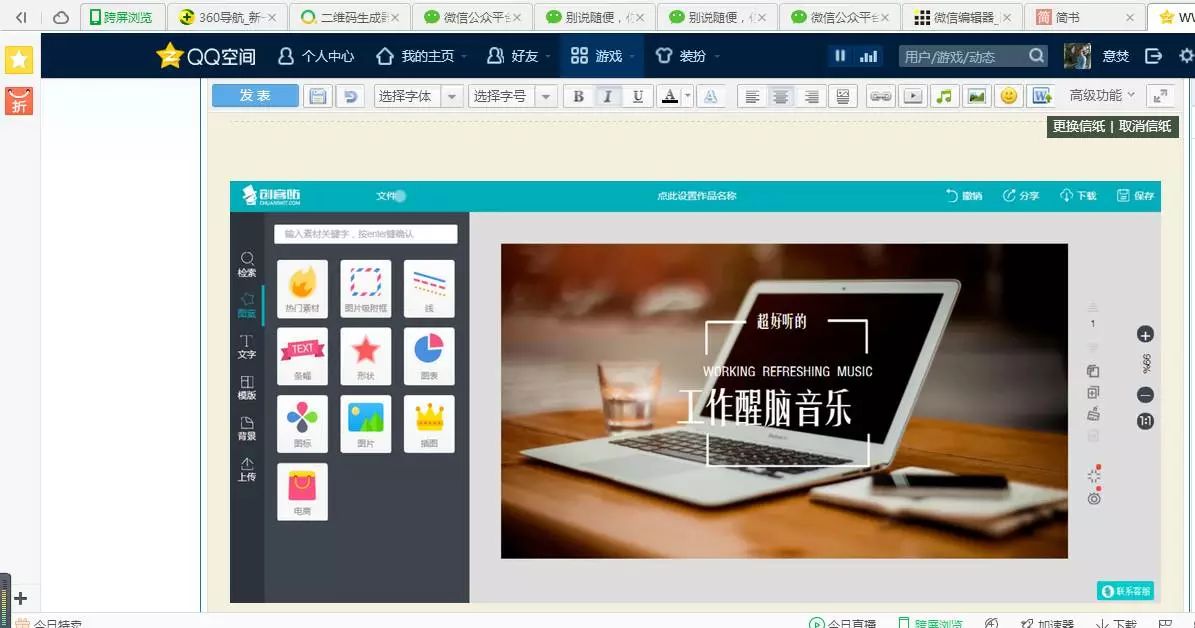Click the 更换信纸 link
The width and height of the screenshot is (1195, 628).
[x=1078, y=126]
